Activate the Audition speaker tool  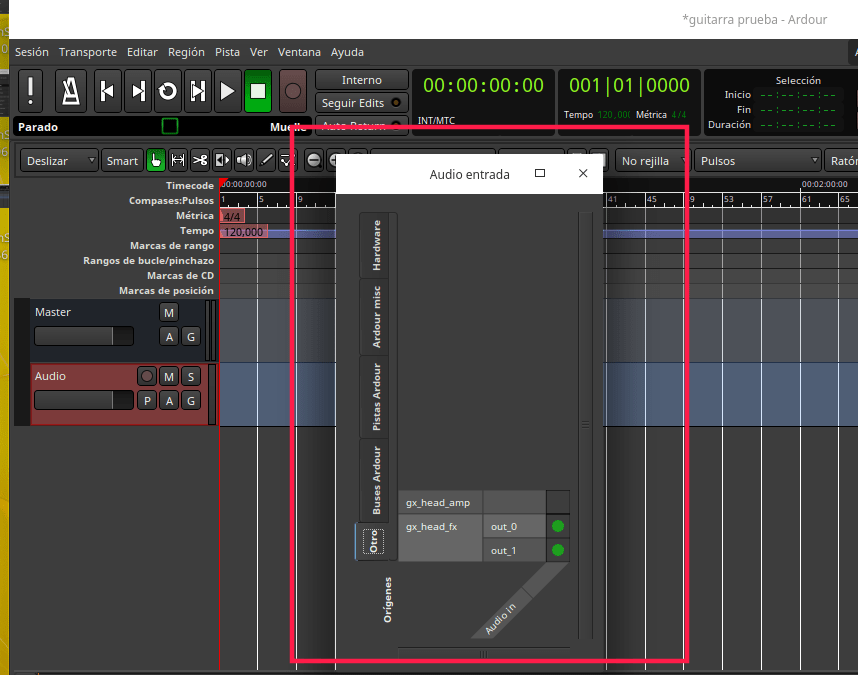244,160
